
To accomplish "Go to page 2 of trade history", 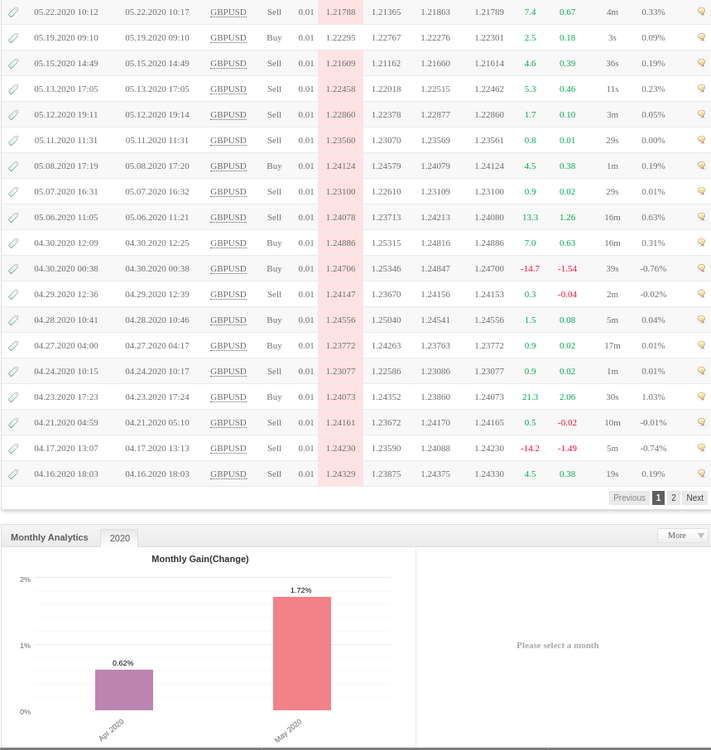I will [x=673, y=498].
